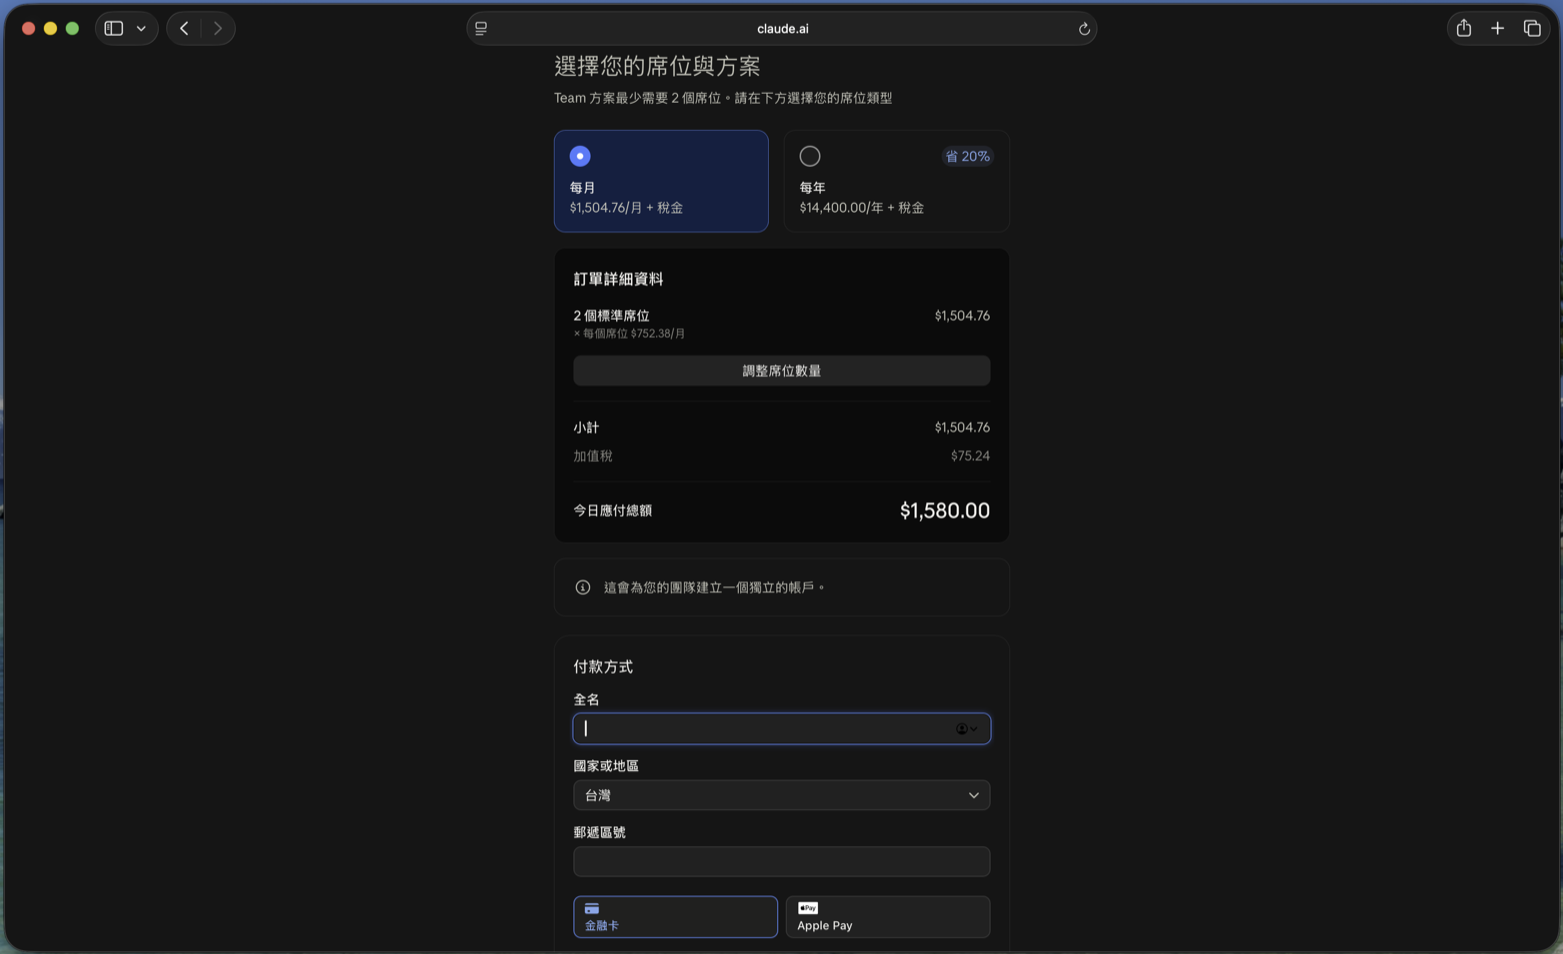
Task: Click the 省 20% discount badge
Action: click(967, 156)
